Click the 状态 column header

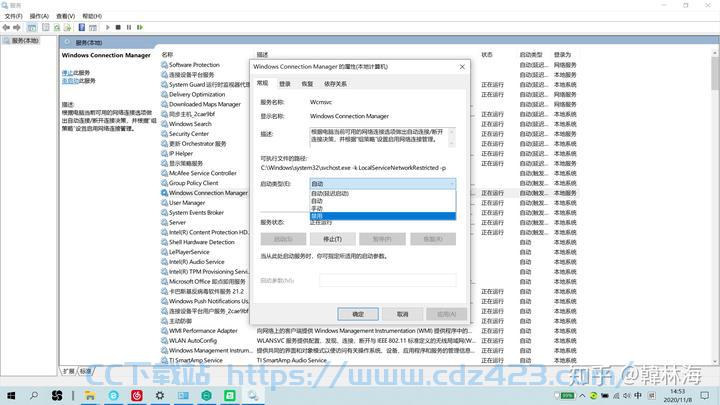(487, 55)
